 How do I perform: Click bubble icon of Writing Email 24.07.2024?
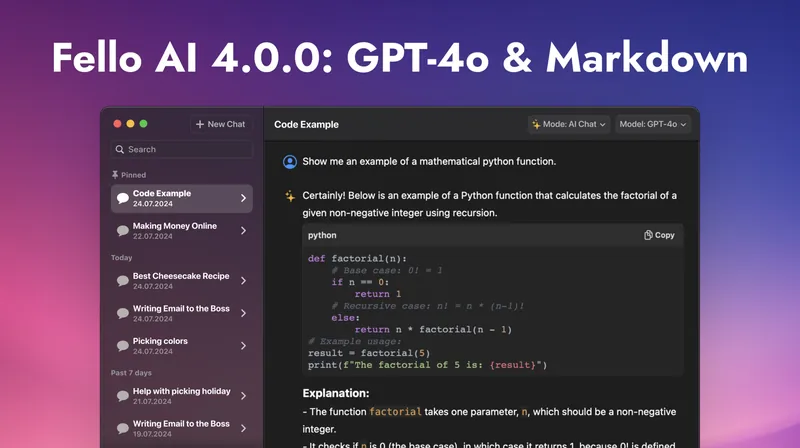pyautogui.click(x=122, y=313)
